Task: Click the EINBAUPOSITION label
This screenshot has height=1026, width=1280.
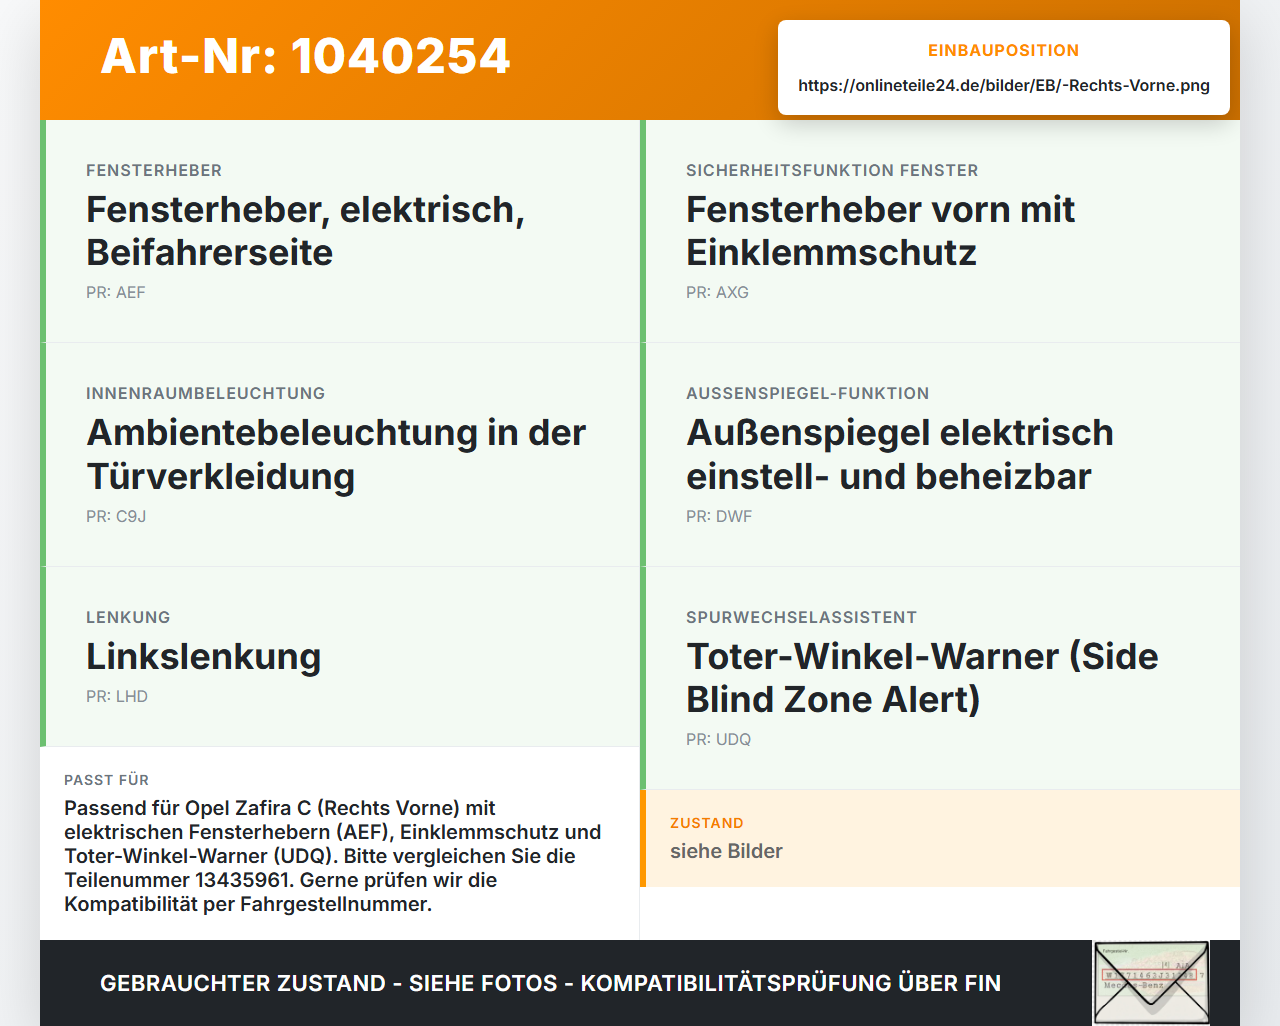Action: [x=1004, y=50]
